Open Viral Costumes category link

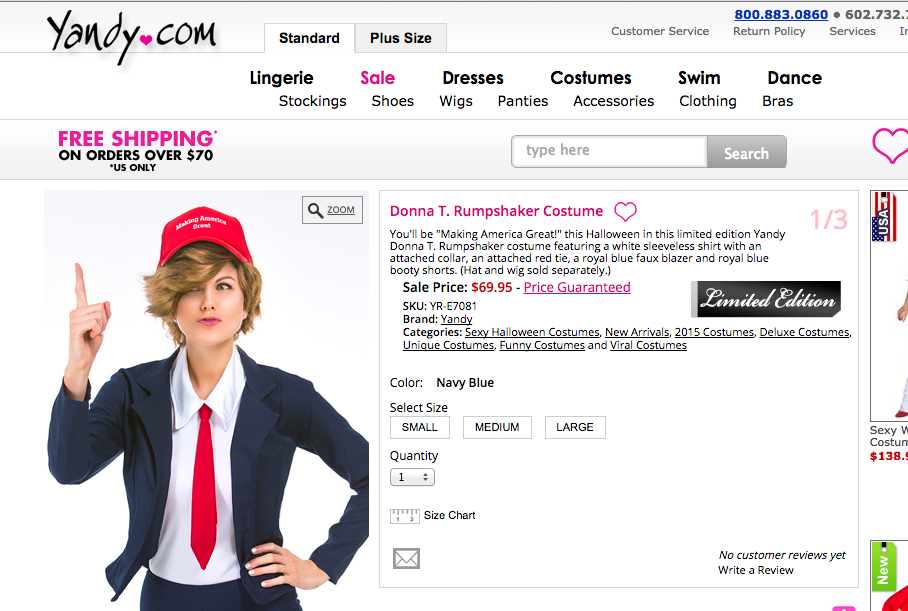[x=649, y=345]
